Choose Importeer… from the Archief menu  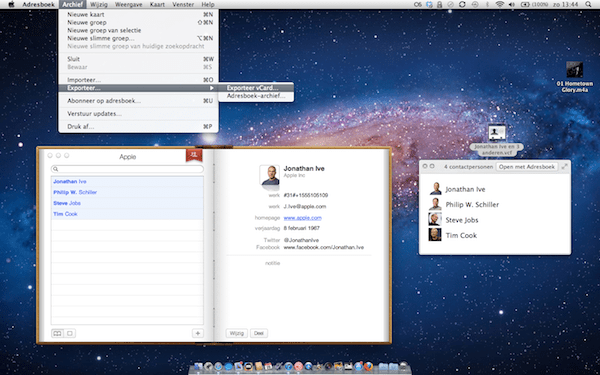pyautogui.click(x=139, y=80)
